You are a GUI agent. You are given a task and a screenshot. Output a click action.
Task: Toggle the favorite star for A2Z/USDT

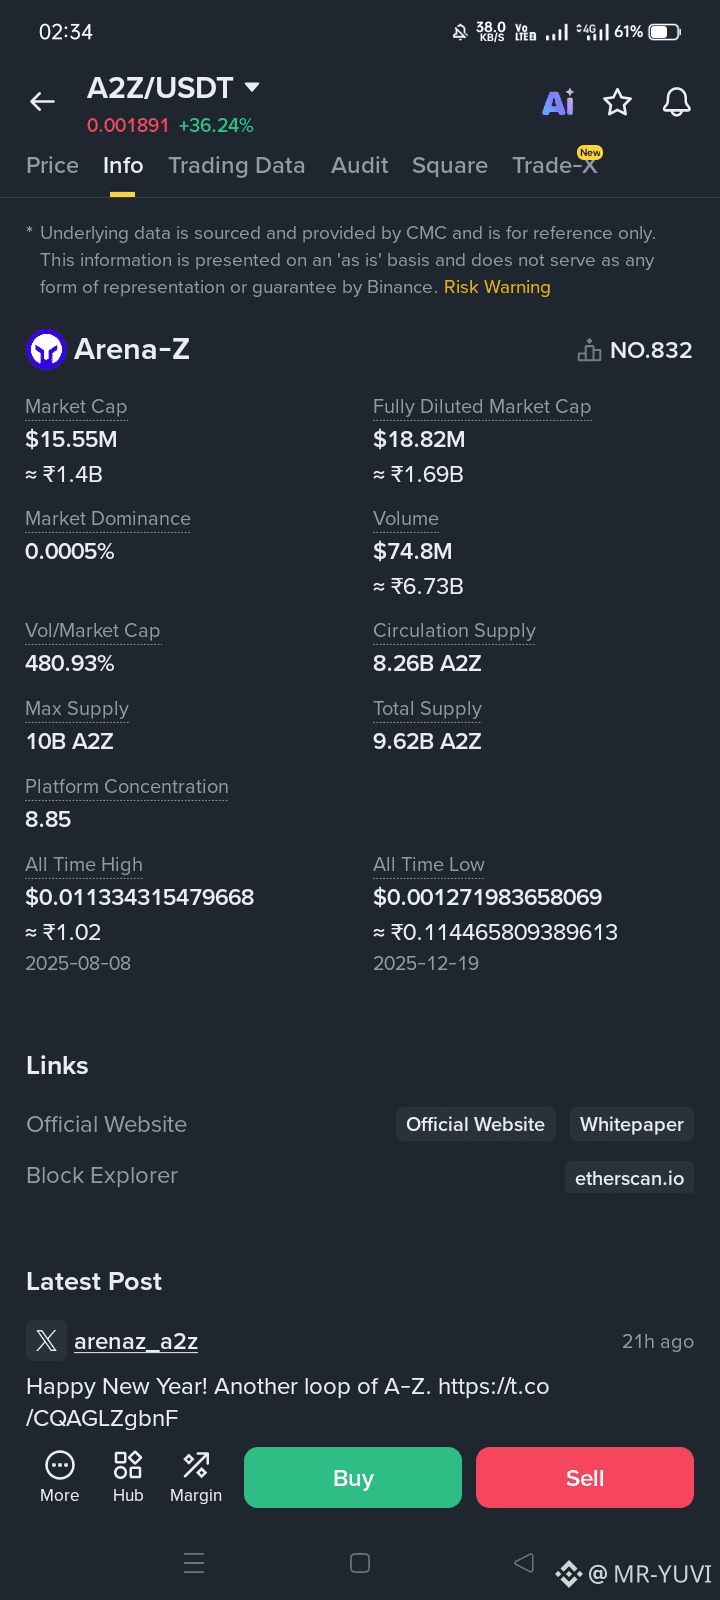point(617,102)
